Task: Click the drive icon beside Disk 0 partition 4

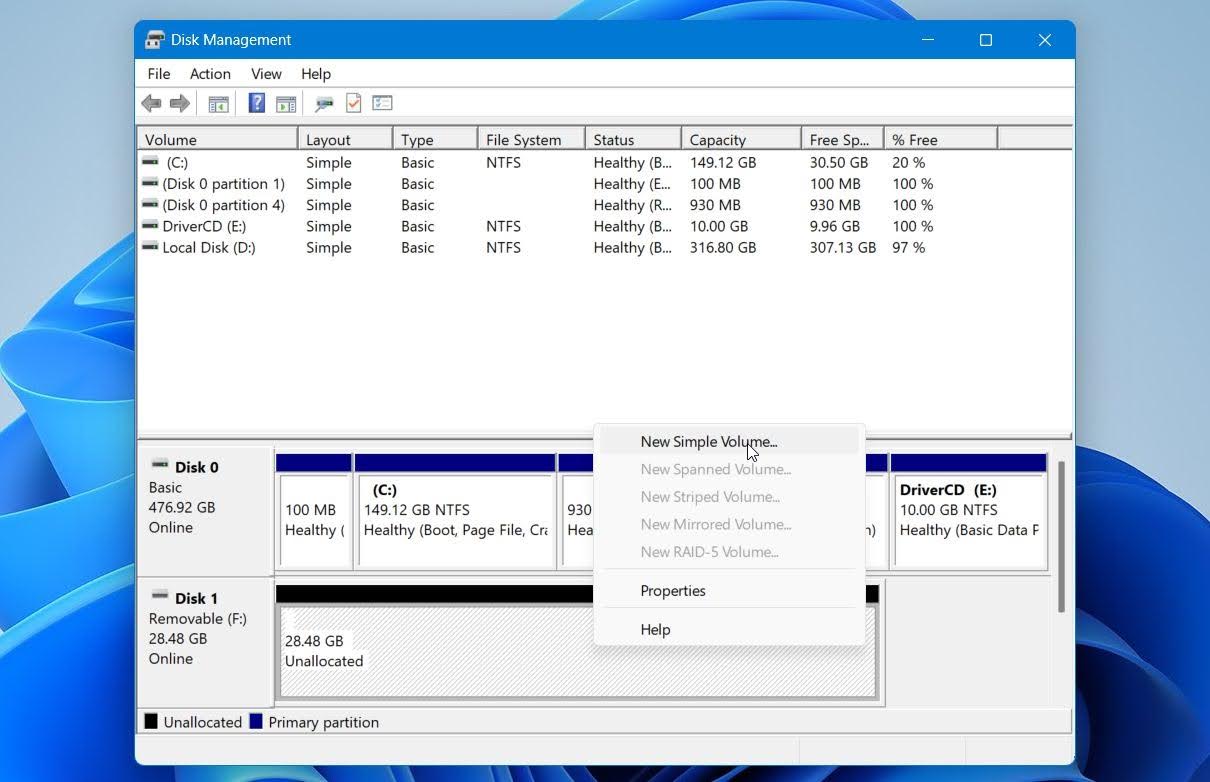Action: pos(150,204)
